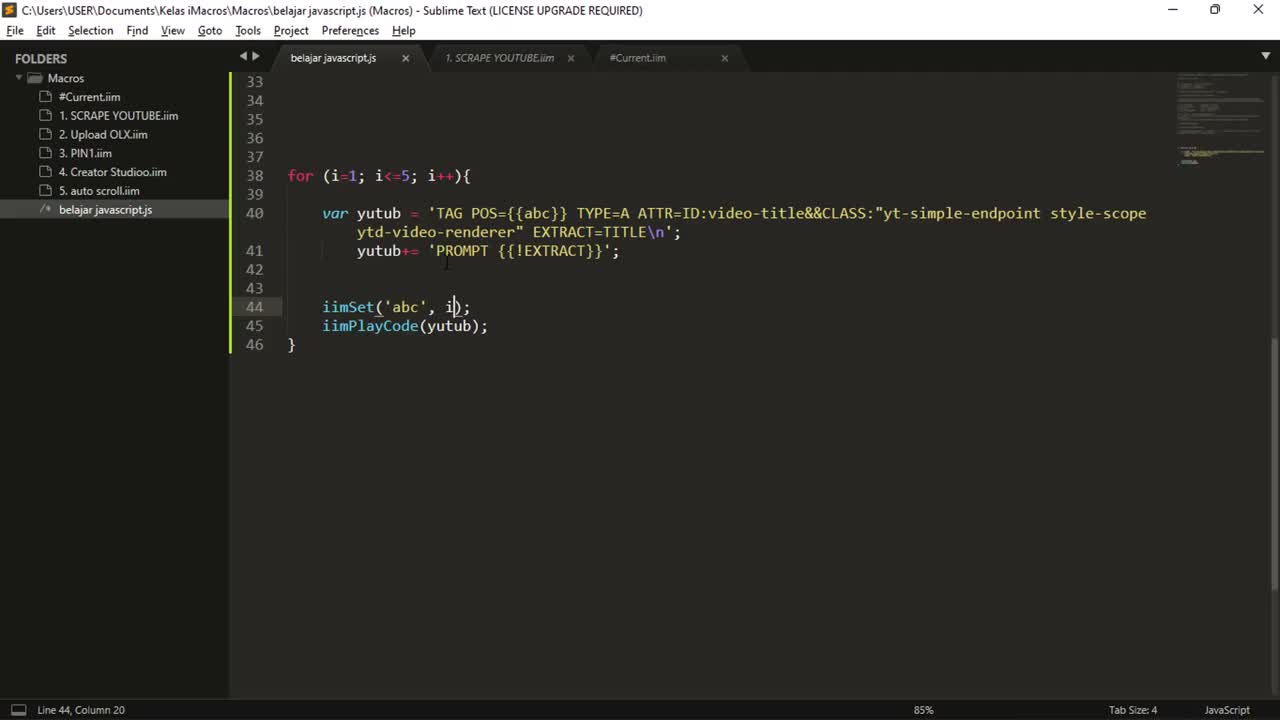Click the file icon beside 1. SCRAPE YOUTUBE.iim
The height and width of the screenshot is (720, 1280).
(45, 116)
